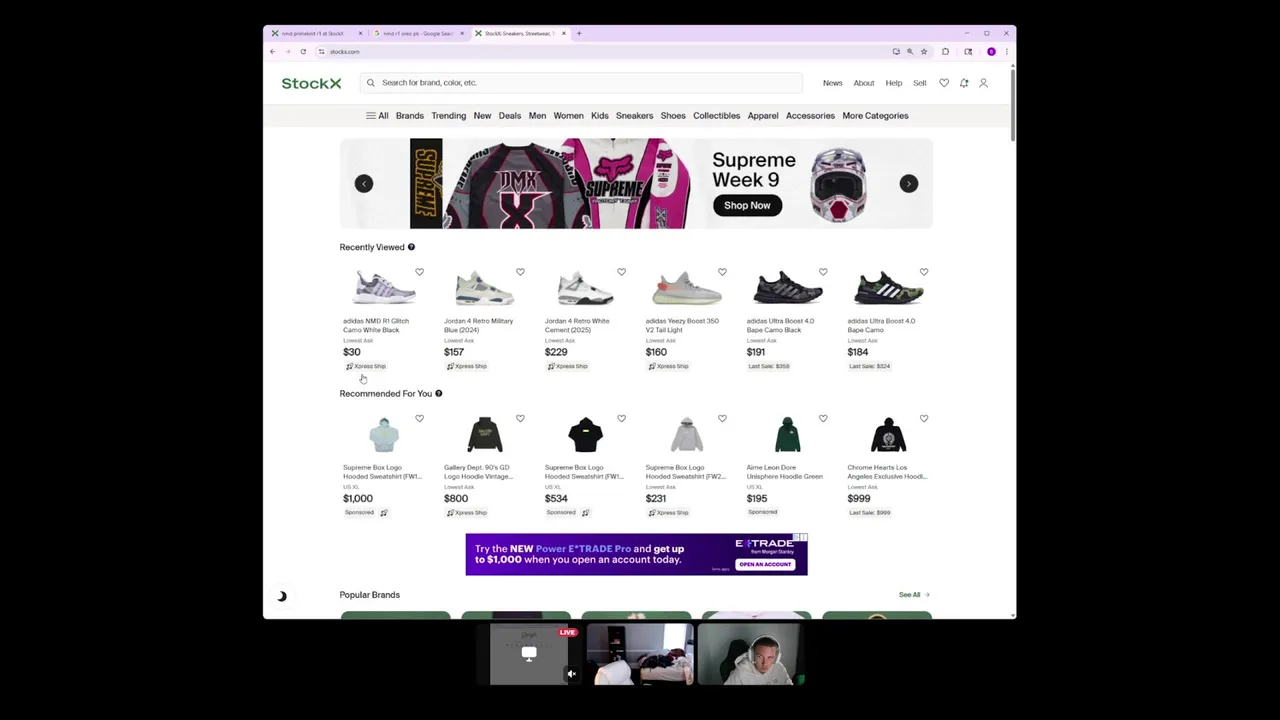Open Women category menu
1280x720 pixels.
(x=568, y=116)
